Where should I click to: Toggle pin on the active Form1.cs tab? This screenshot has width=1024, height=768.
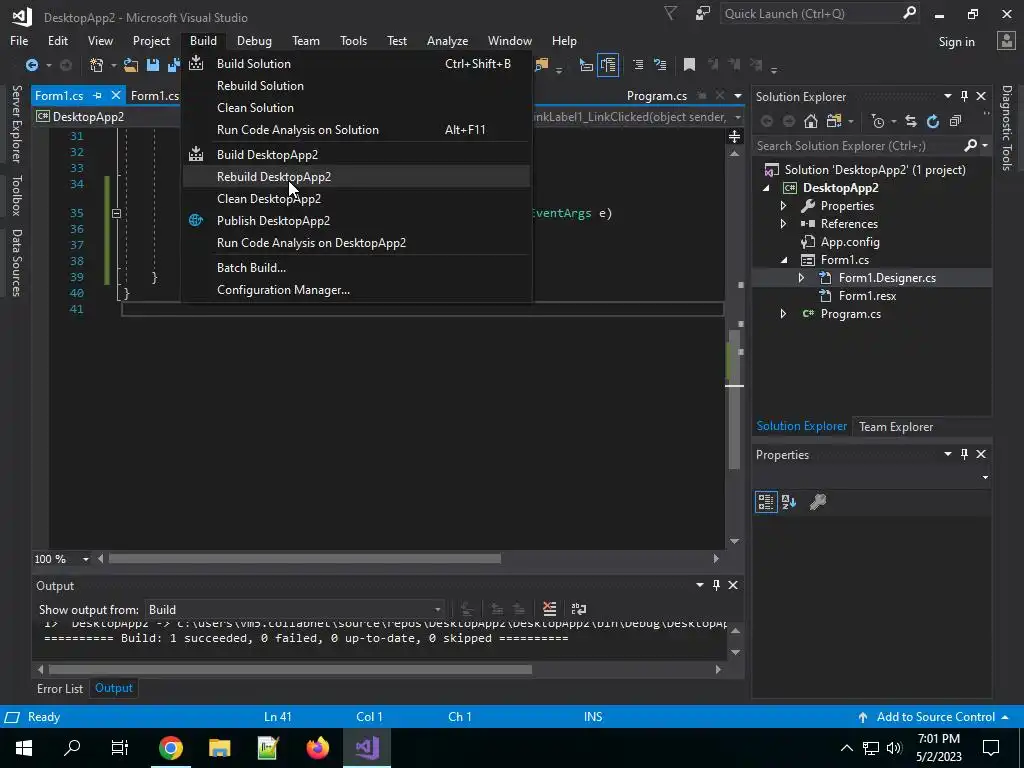pyautogui.click(x=97, y=95)
